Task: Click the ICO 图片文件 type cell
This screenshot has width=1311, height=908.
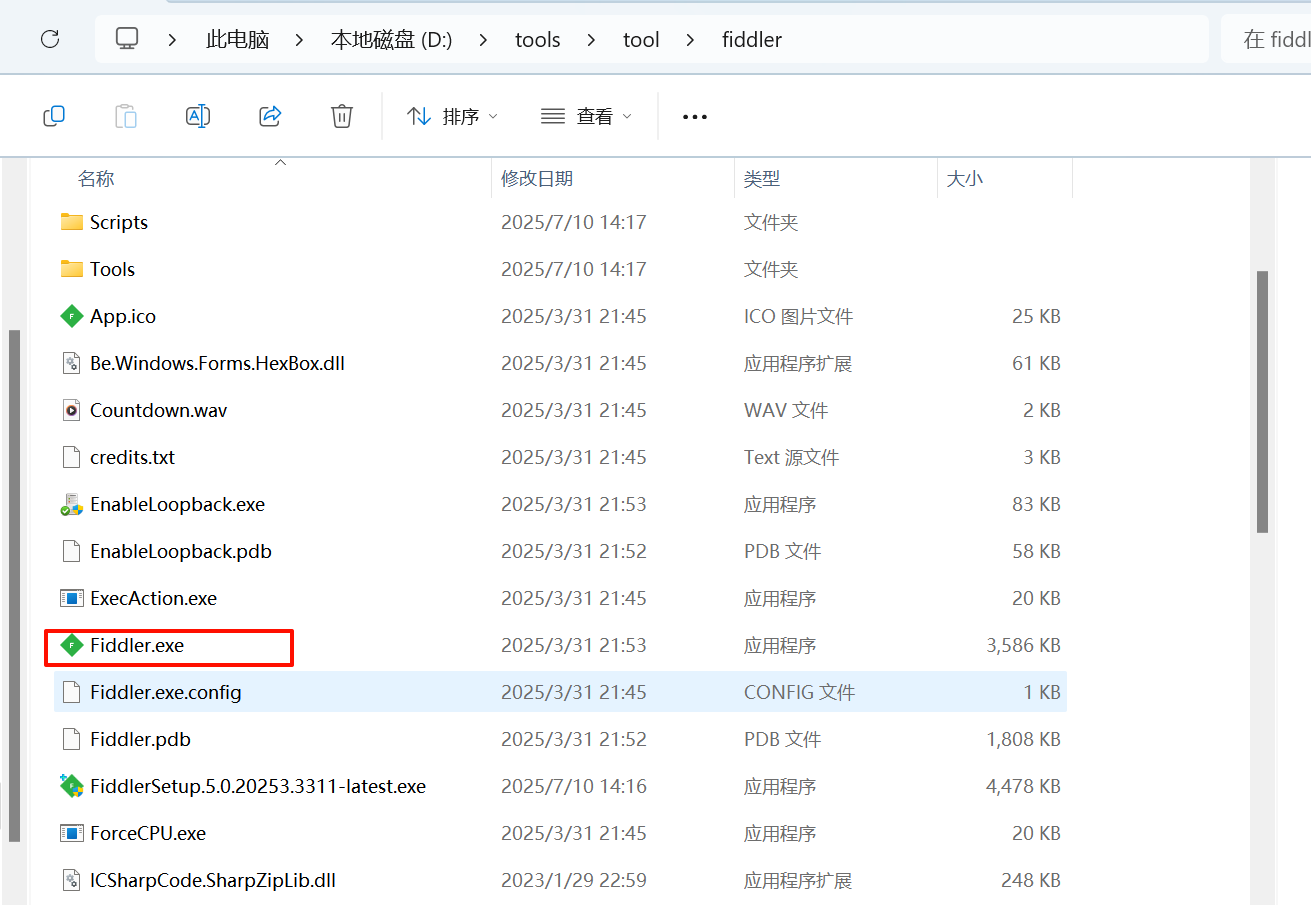Action: pyautogui.click(x=798, y=316)
